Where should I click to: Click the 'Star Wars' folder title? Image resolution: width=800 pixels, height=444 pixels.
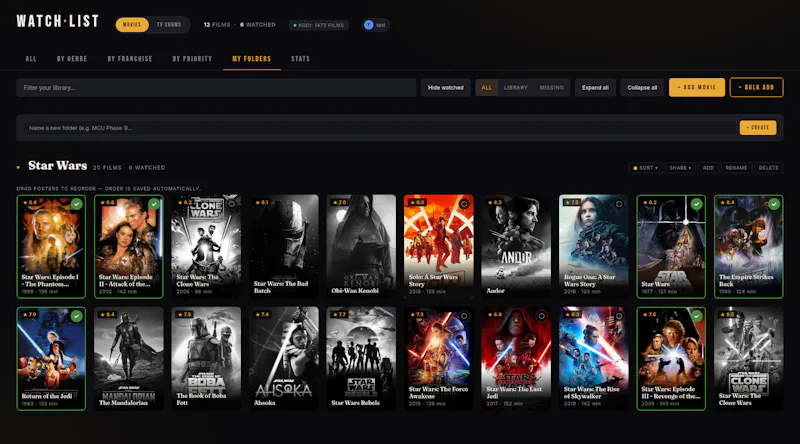(x=58, y=166)
